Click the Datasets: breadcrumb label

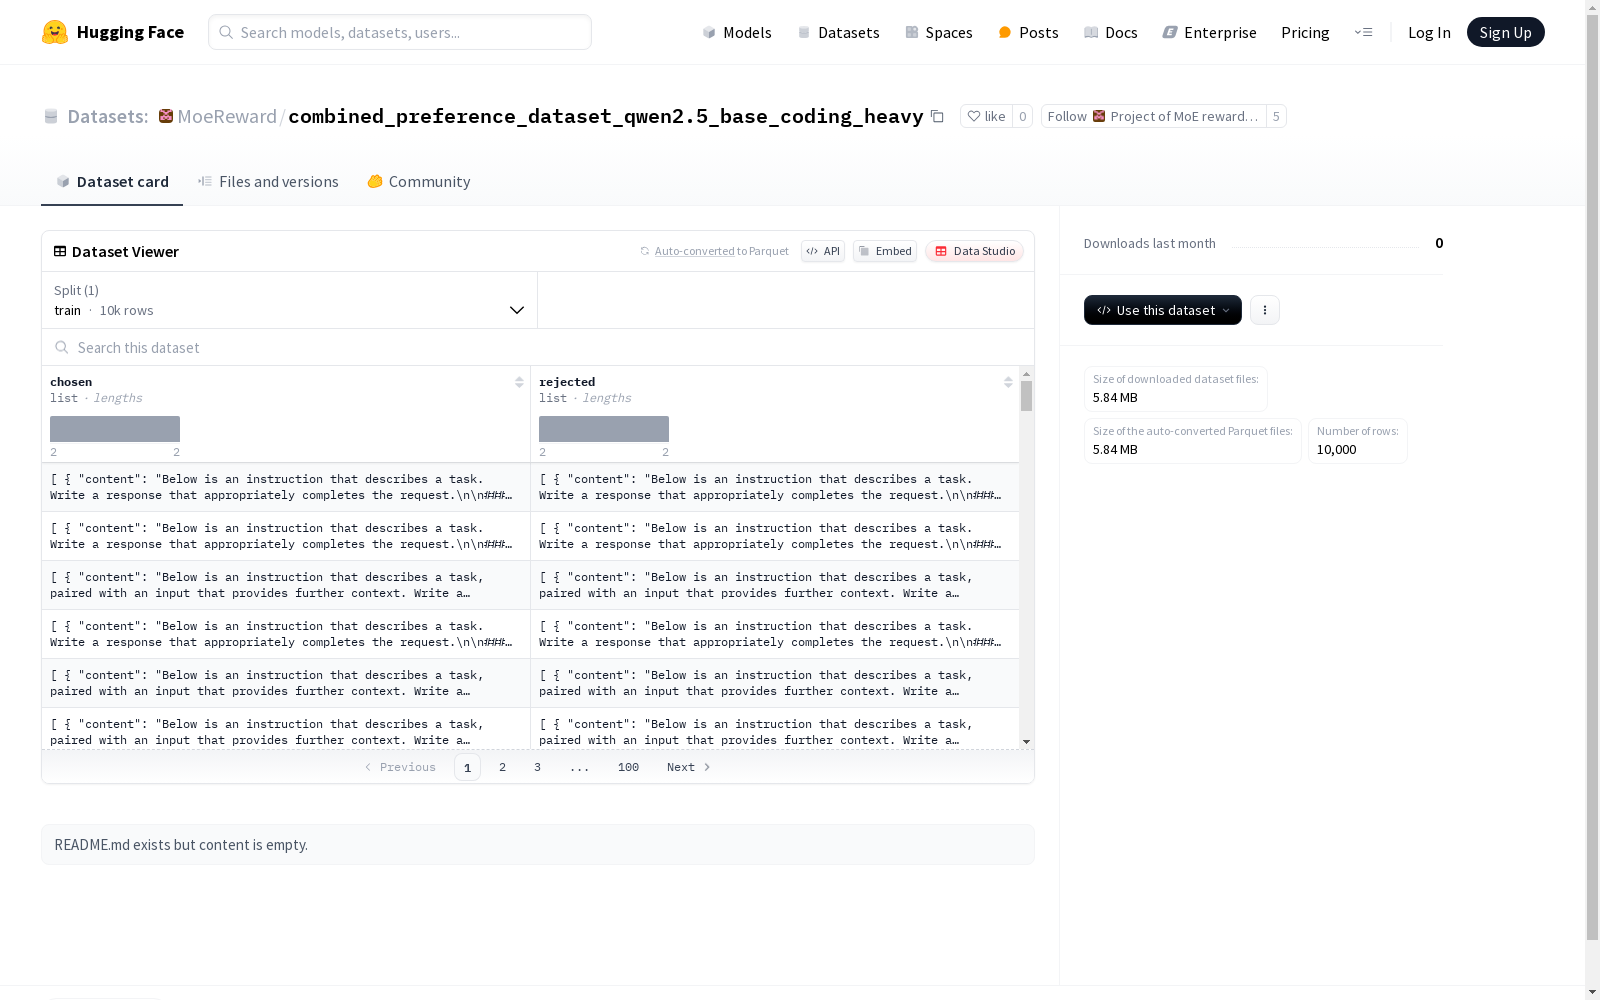click(108, 116)
